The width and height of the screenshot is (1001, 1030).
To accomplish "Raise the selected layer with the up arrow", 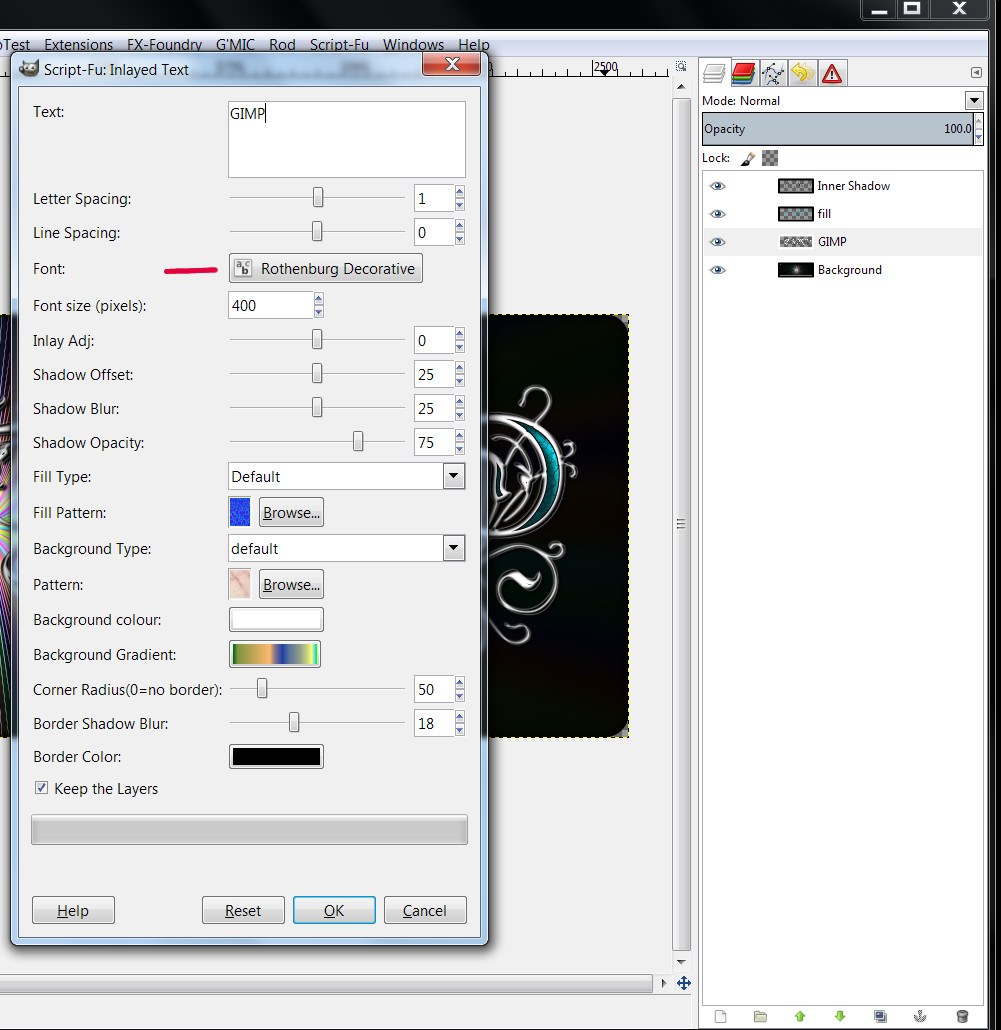I will coord(800,1016).
